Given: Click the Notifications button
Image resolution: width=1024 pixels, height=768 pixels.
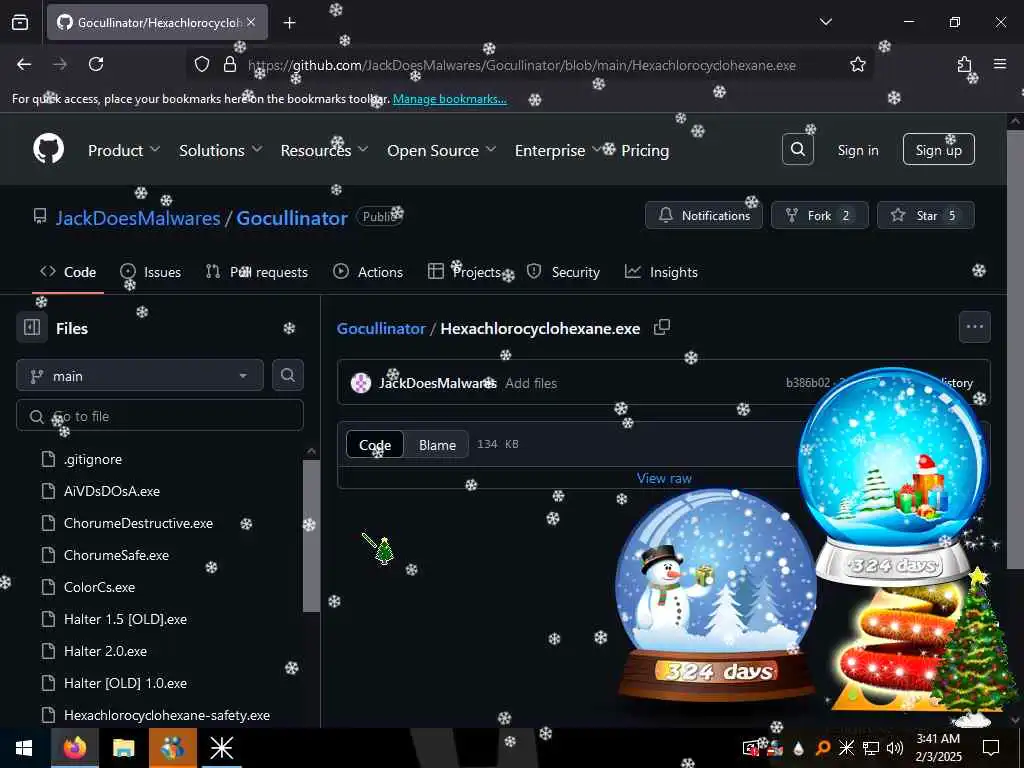Looking at the screenshot, I should tap(703, 215).
